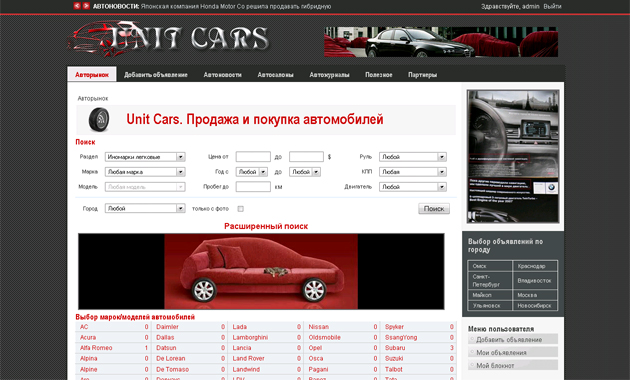This screenshot has width=630, height=380.
Task: Open 'Добавить объявление' in user menu
Action: tap(513, 339)
